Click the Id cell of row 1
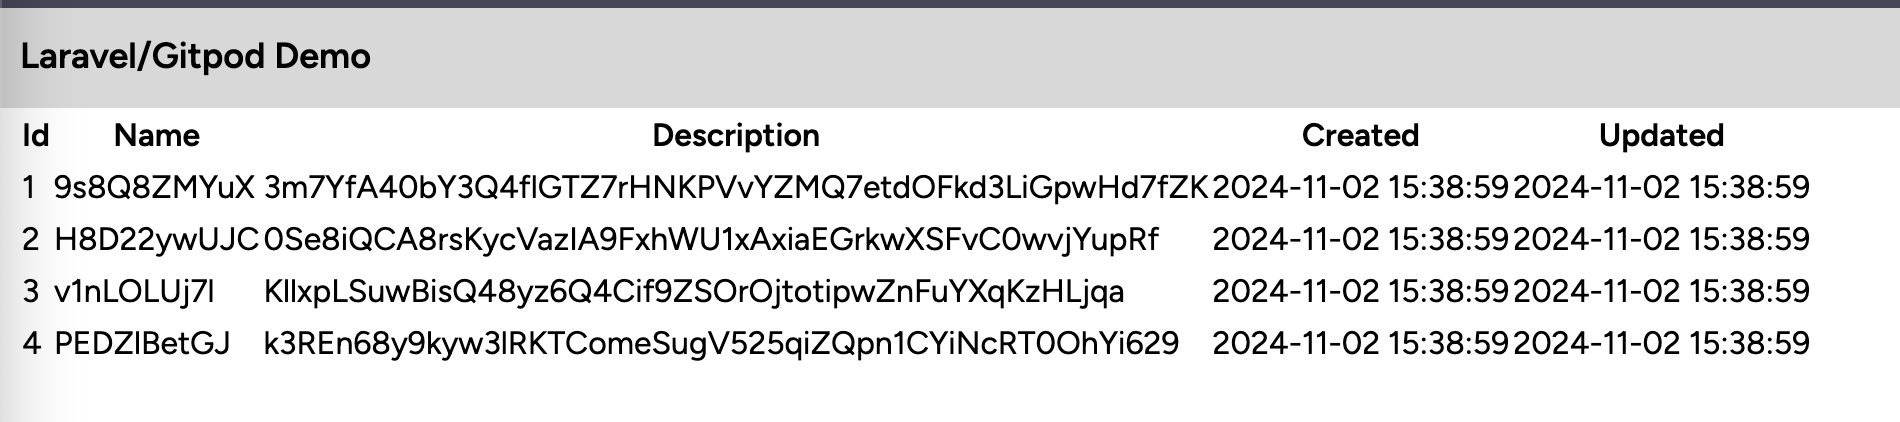 pos(29,187)
